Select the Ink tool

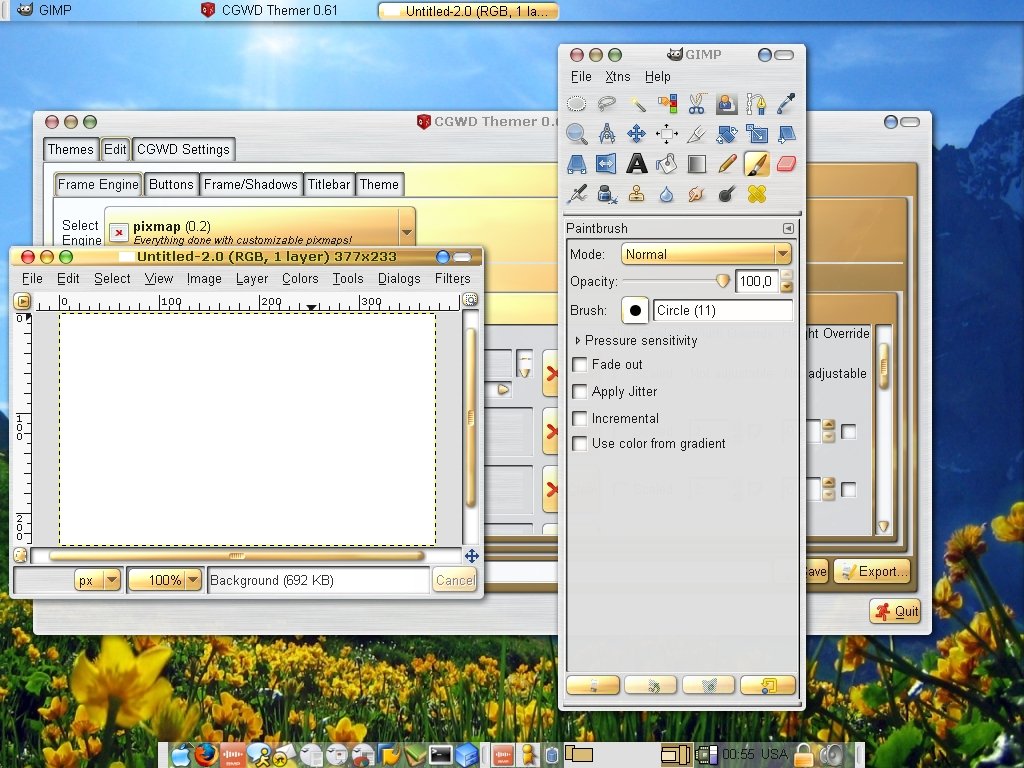[607, 194]
